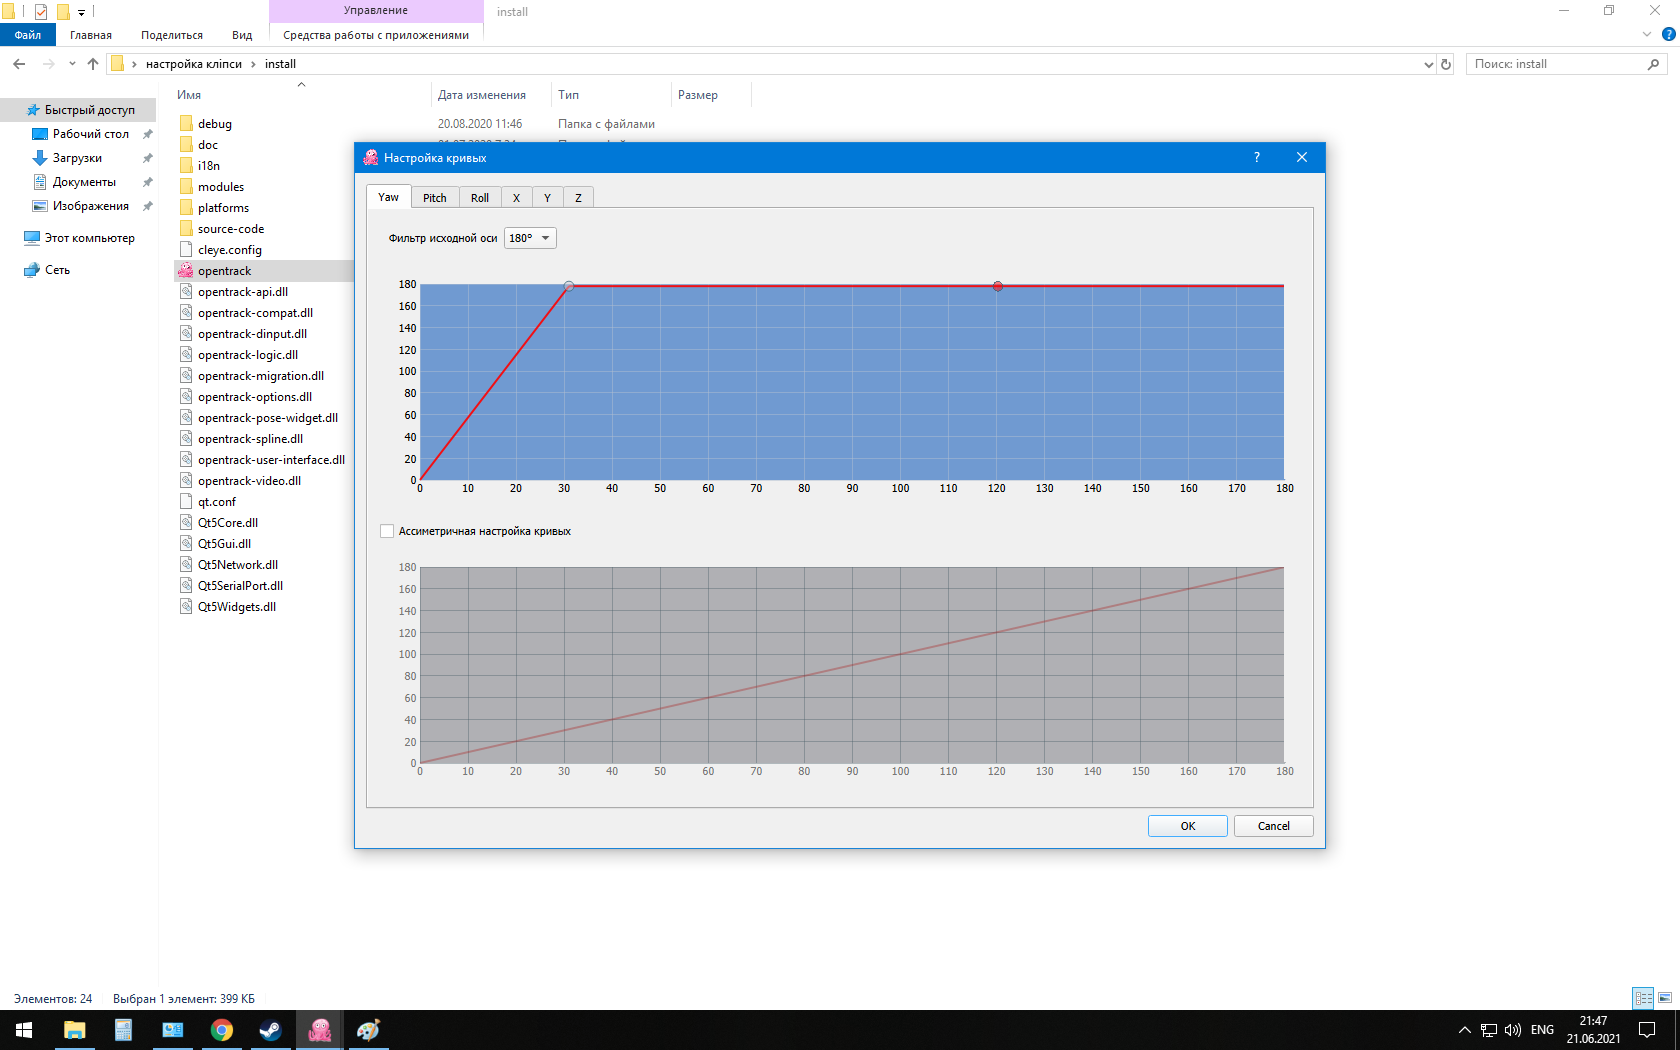1680x1050 pixels.
Task: Select the doc folder icon
Action: (186, 144)
